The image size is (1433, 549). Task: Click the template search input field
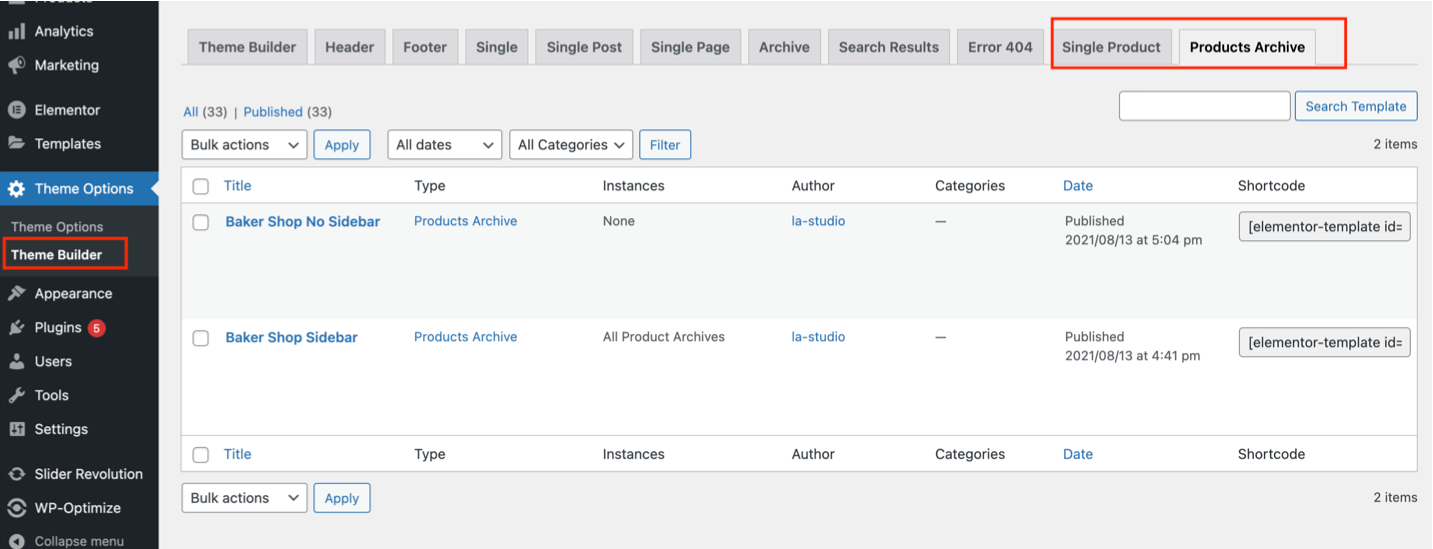point(1204,106)
